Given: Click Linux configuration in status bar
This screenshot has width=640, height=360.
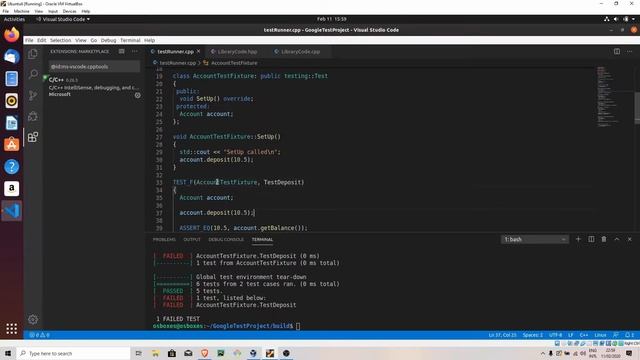Looking at the screenshot, I should (600, 335).
